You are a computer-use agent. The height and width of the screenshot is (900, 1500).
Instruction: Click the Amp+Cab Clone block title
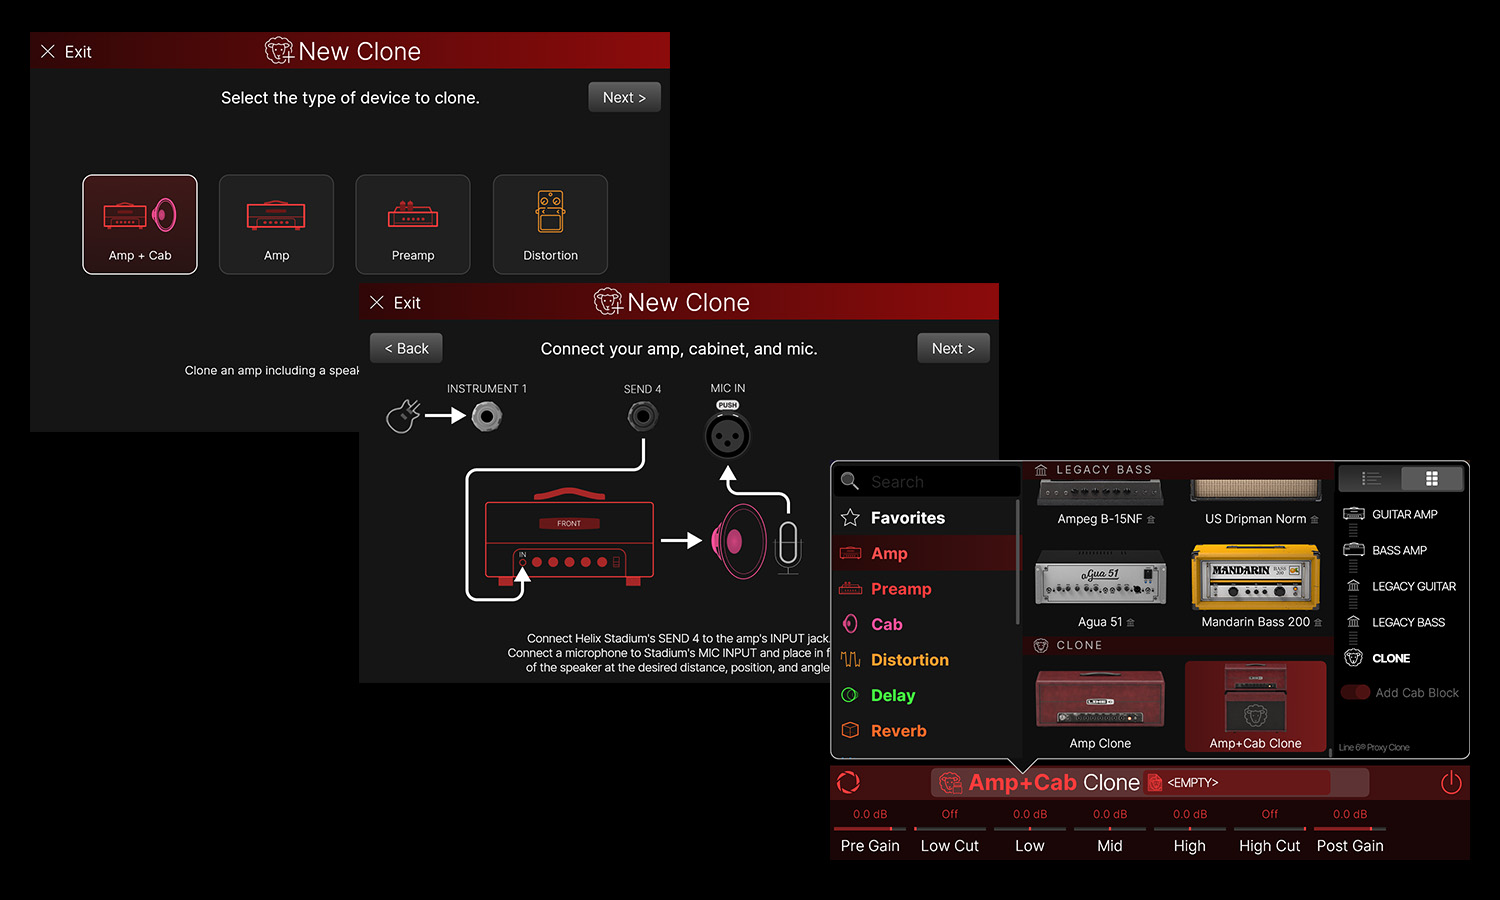pos(1054,782)
